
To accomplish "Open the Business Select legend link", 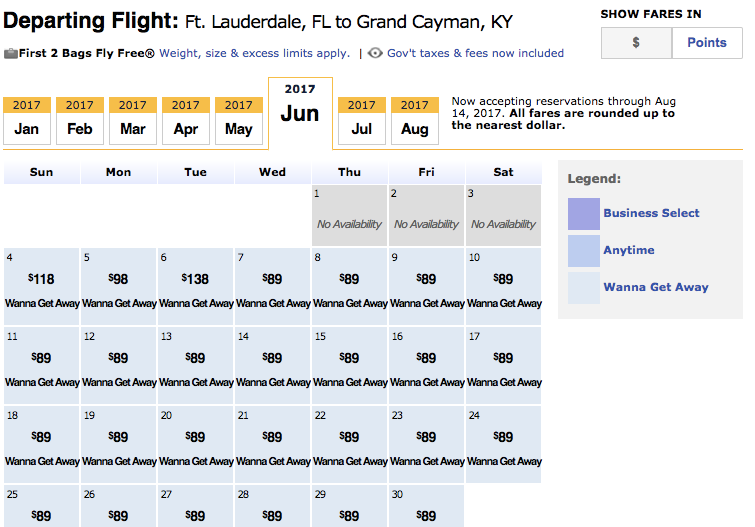I will click(x=651, y=213).
